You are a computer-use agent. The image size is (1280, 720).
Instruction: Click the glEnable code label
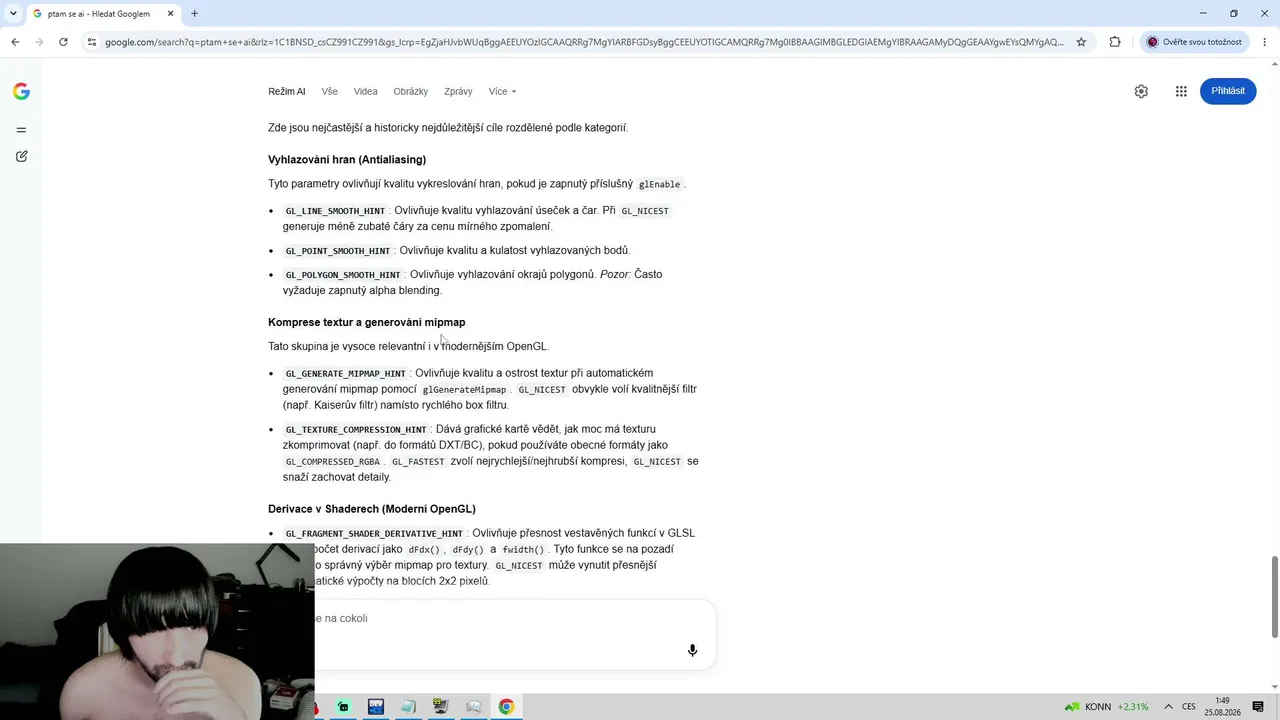point(660,184)
